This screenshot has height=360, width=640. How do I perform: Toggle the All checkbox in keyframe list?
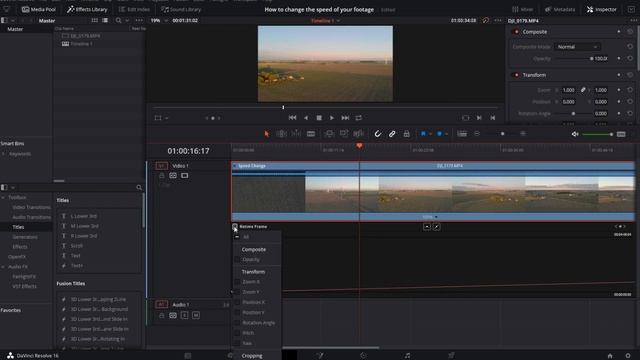point(237,237)
